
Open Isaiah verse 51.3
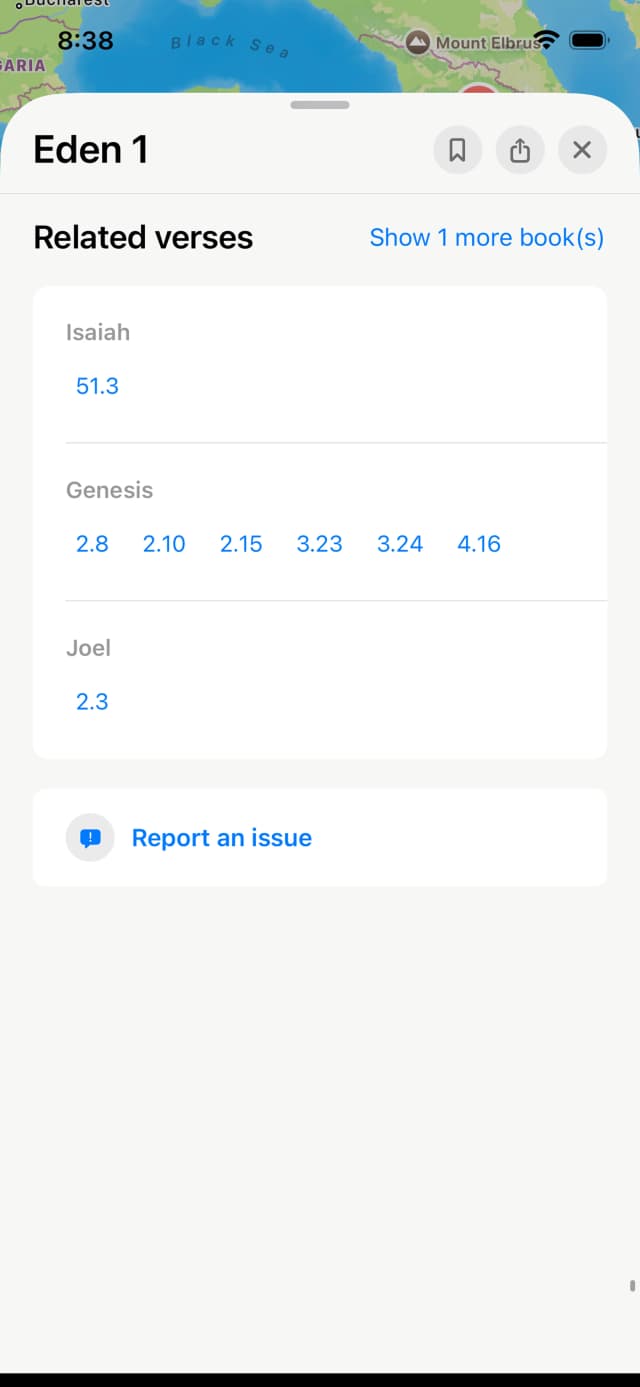[96, 385]
